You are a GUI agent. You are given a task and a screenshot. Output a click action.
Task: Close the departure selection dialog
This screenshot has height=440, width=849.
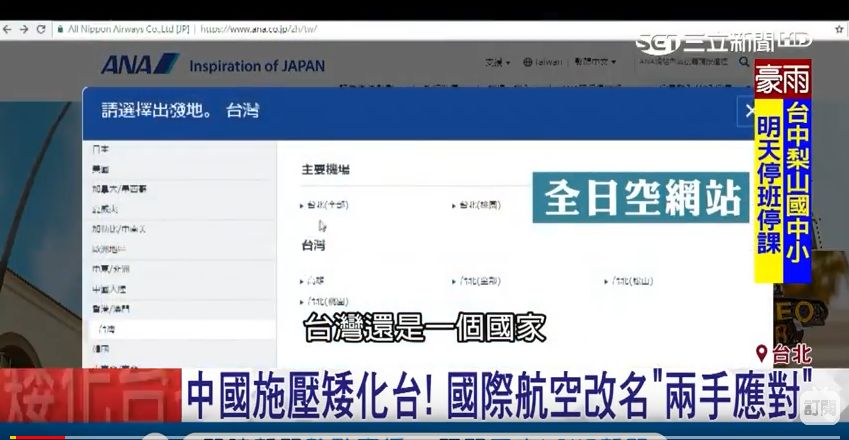[x=749, y=111]
